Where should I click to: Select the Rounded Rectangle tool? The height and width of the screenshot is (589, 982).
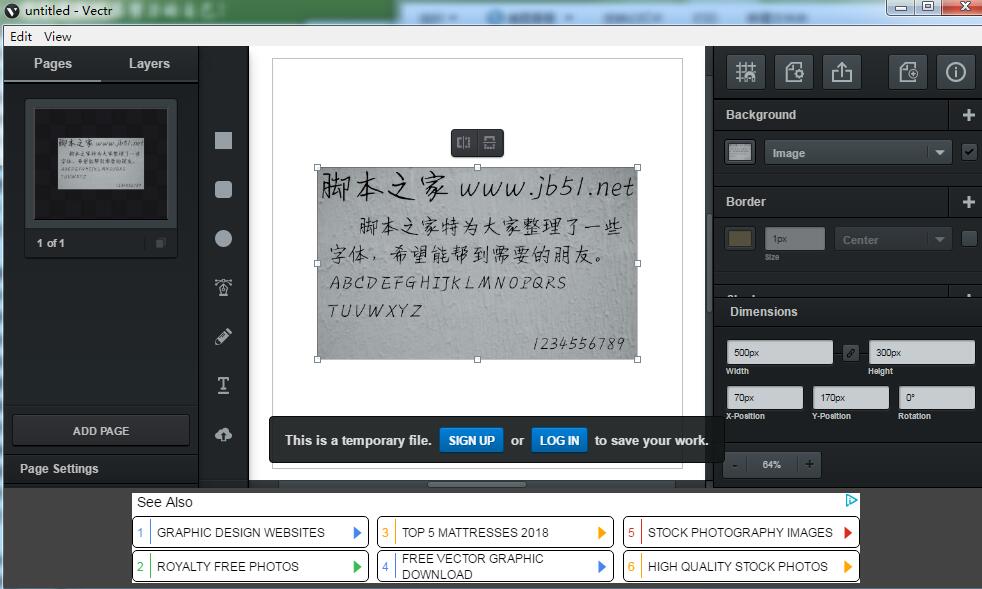pos(223,190)
